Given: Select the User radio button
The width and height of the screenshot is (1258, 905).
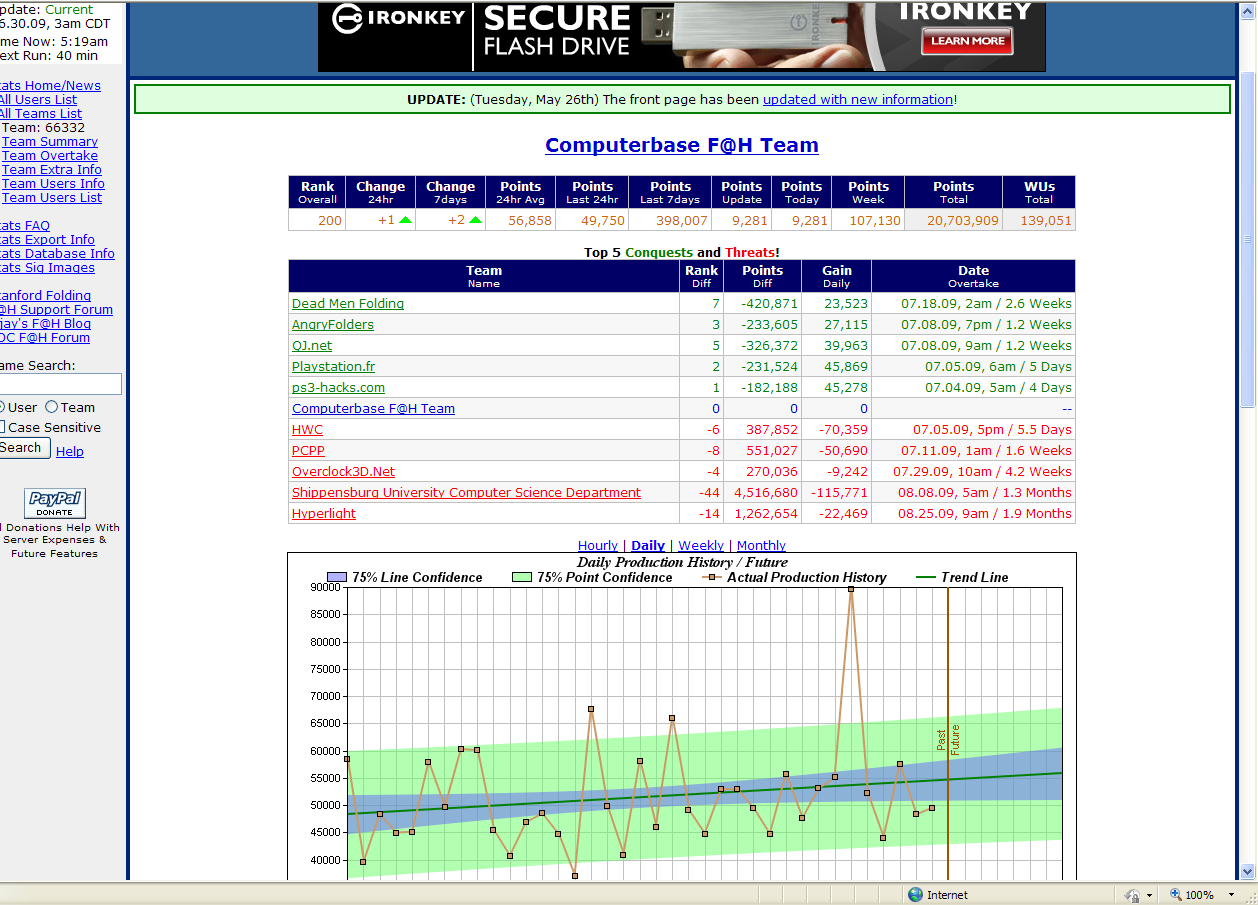Looking at the screenshot, I should click(2, 407).
